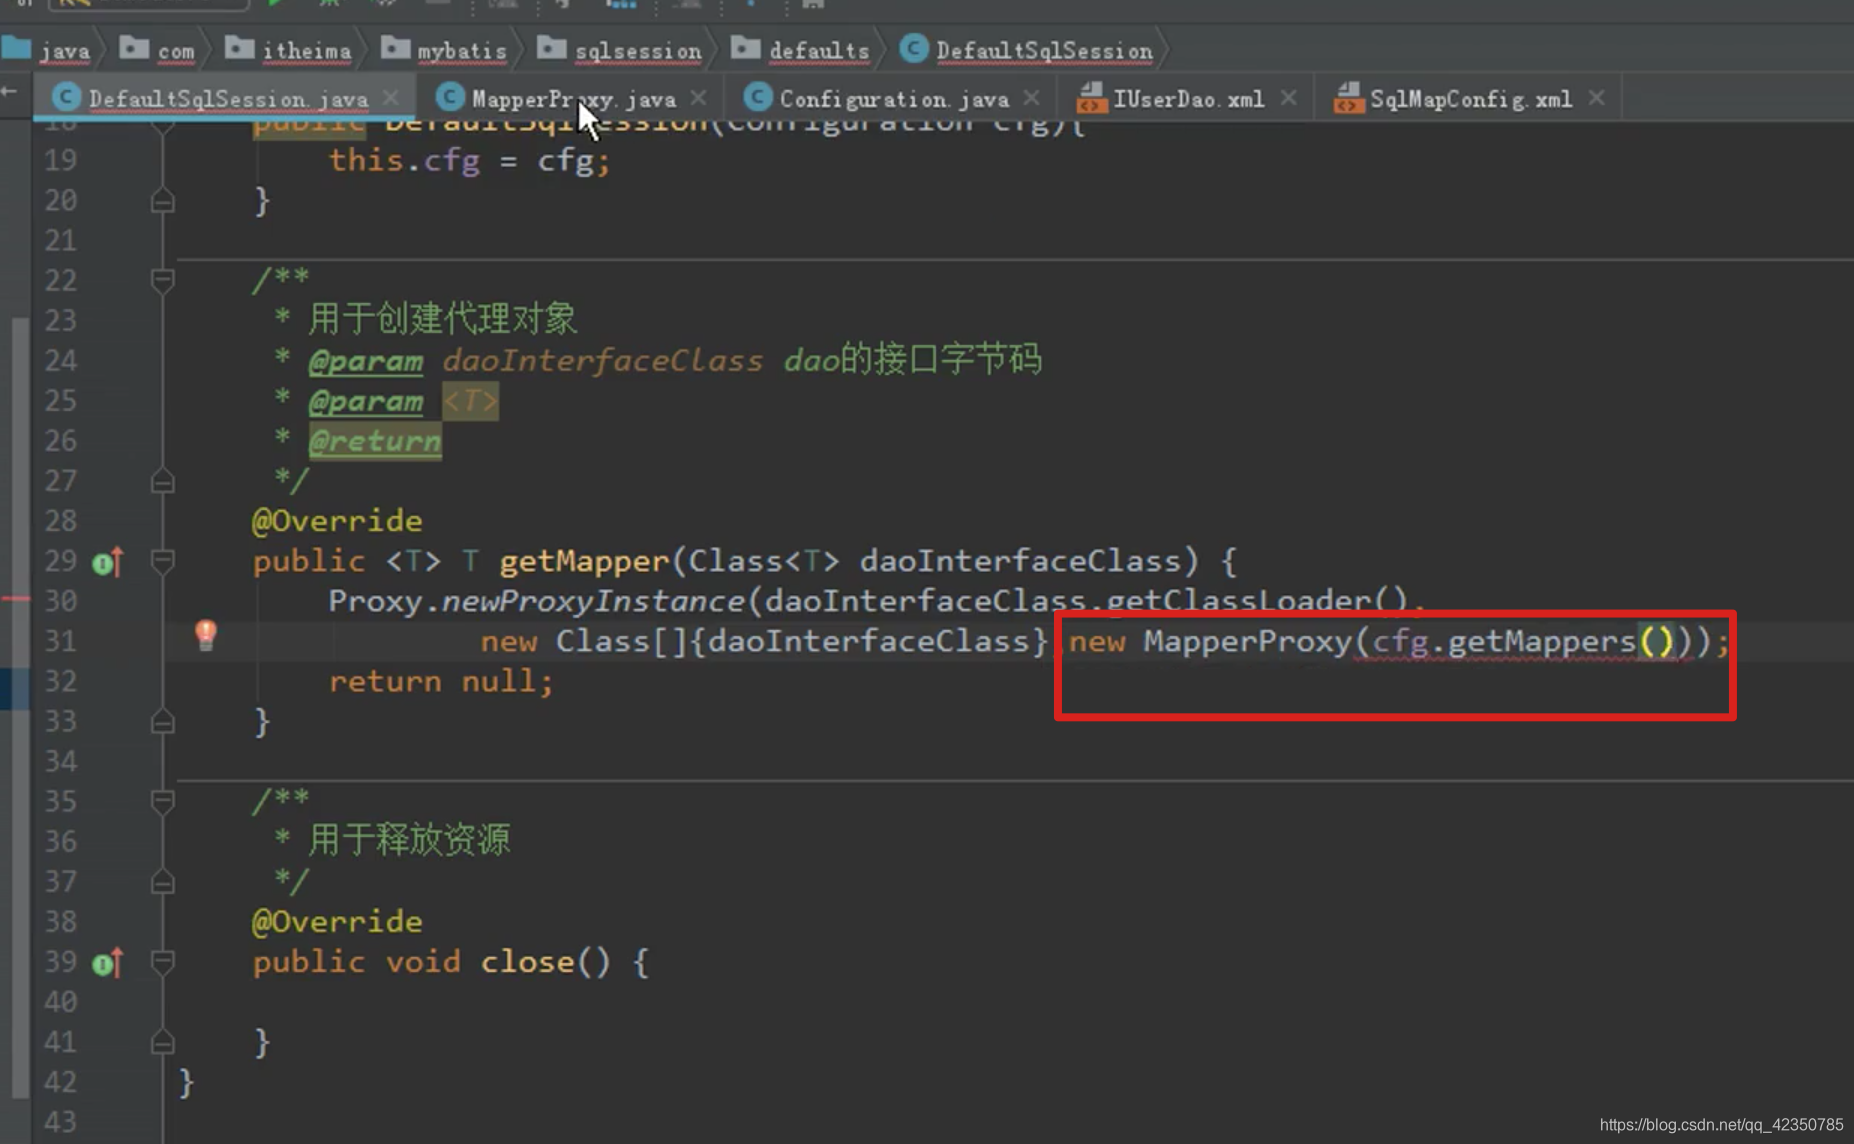This screenshot has width=1854, height=1144.
Task: Switch to the Configuration.java tab
Action: [893, 98]
